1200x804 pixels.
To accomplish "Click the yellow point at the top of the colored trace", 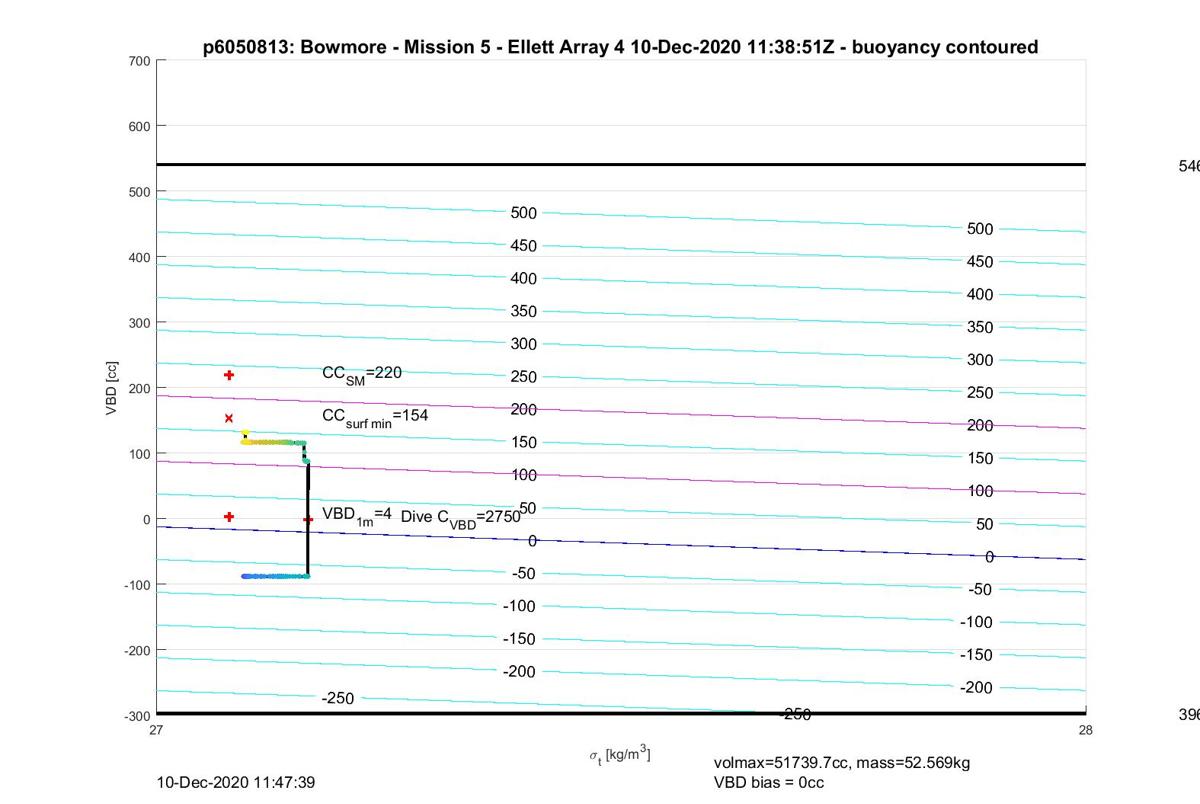I will [245, 433].
